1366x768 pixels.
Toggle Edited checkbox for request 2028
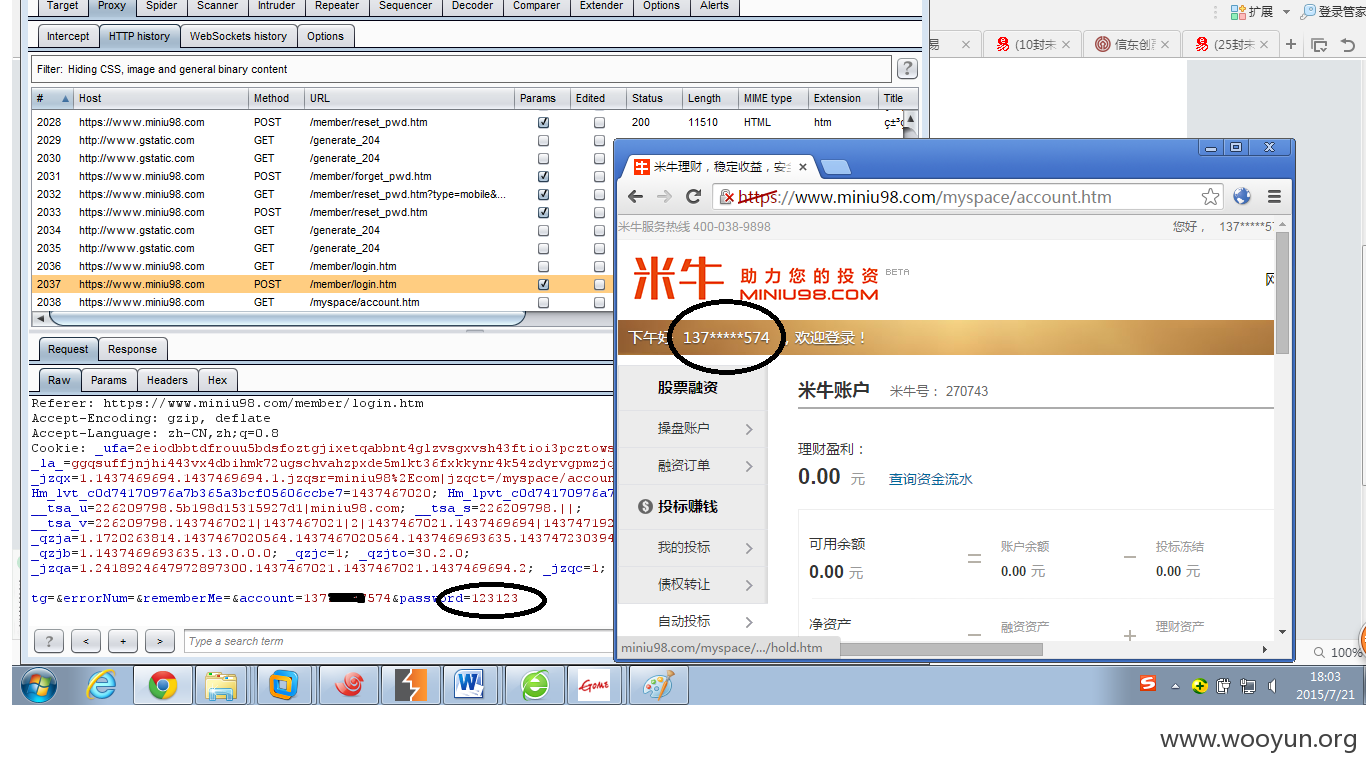pyautogui.click(x=599, y=122)
